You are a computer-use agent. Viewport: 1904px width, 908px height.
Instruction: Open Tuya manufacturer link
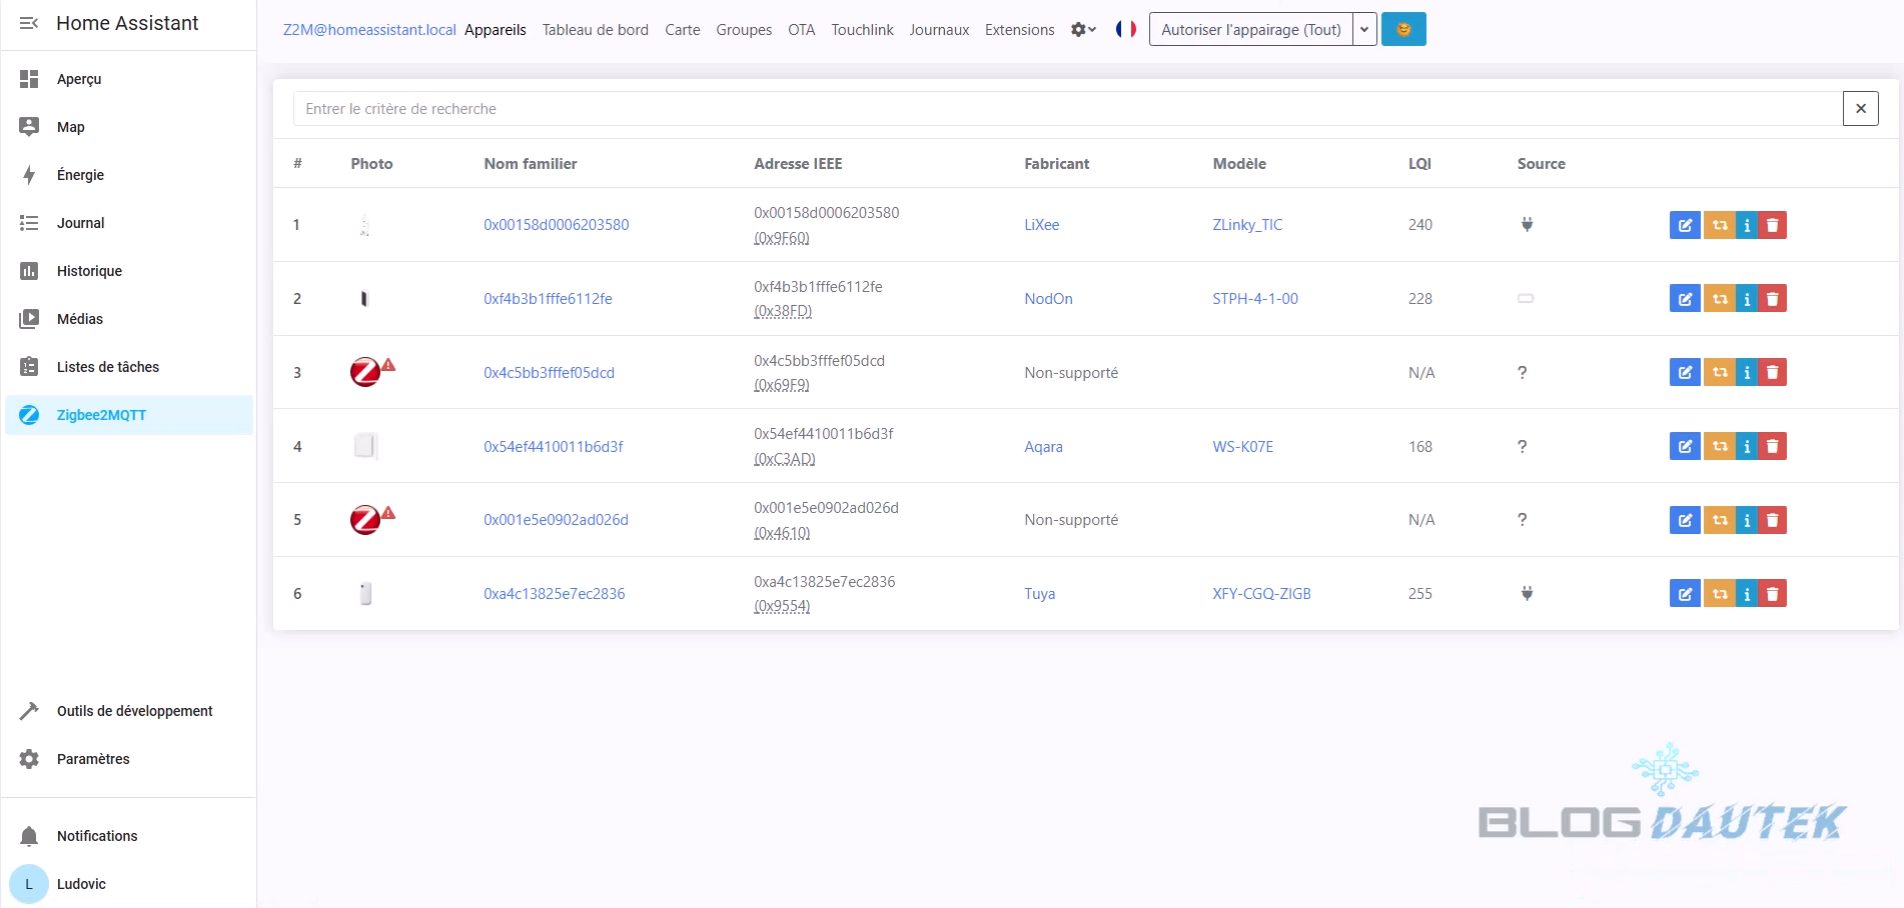click(x=1039, y=594)
